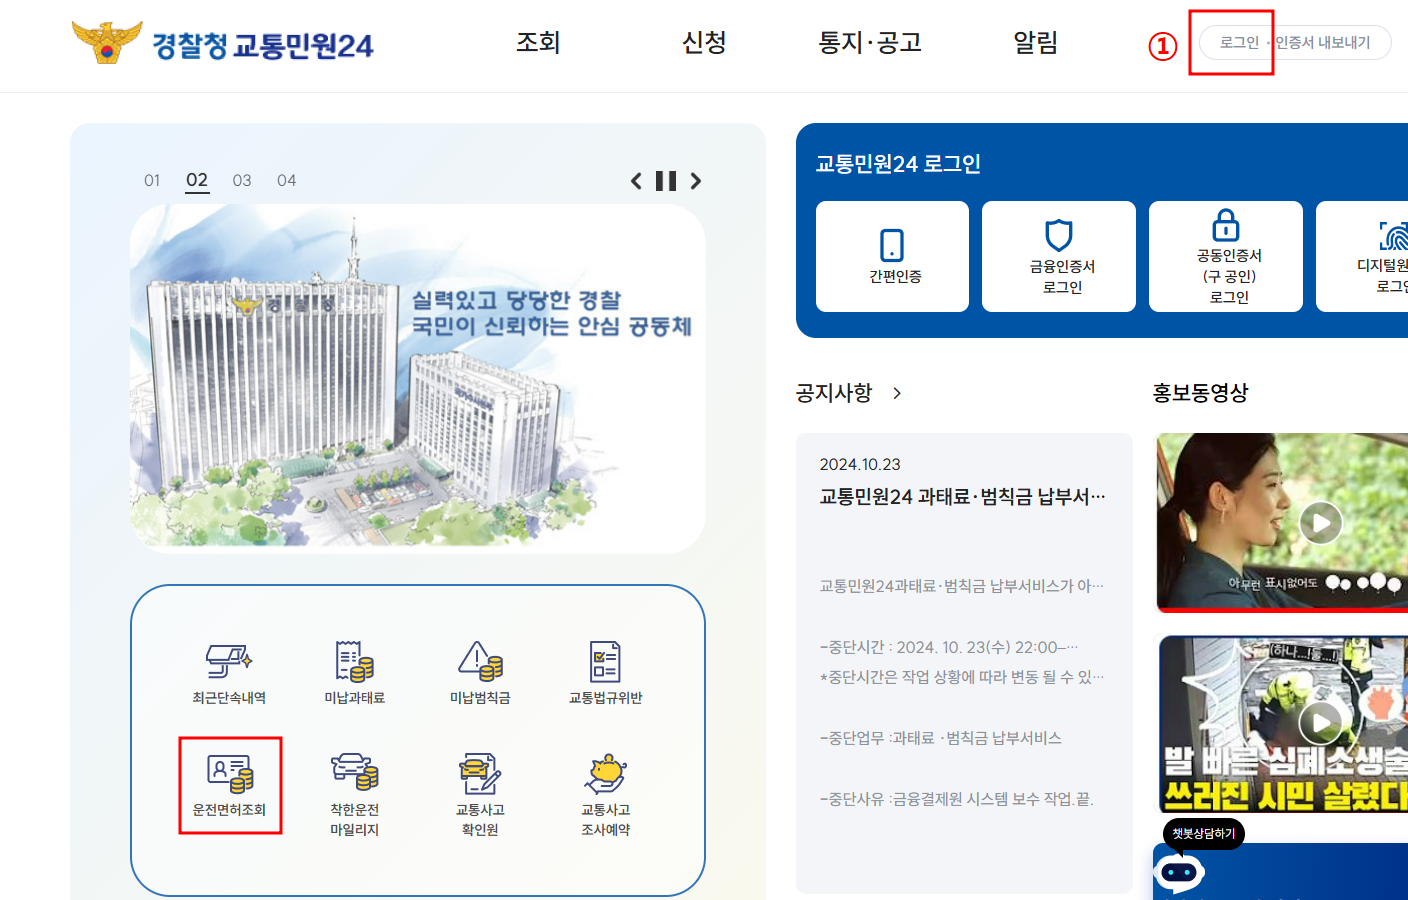Go to previous banner slide

click(x=636, y=181)
